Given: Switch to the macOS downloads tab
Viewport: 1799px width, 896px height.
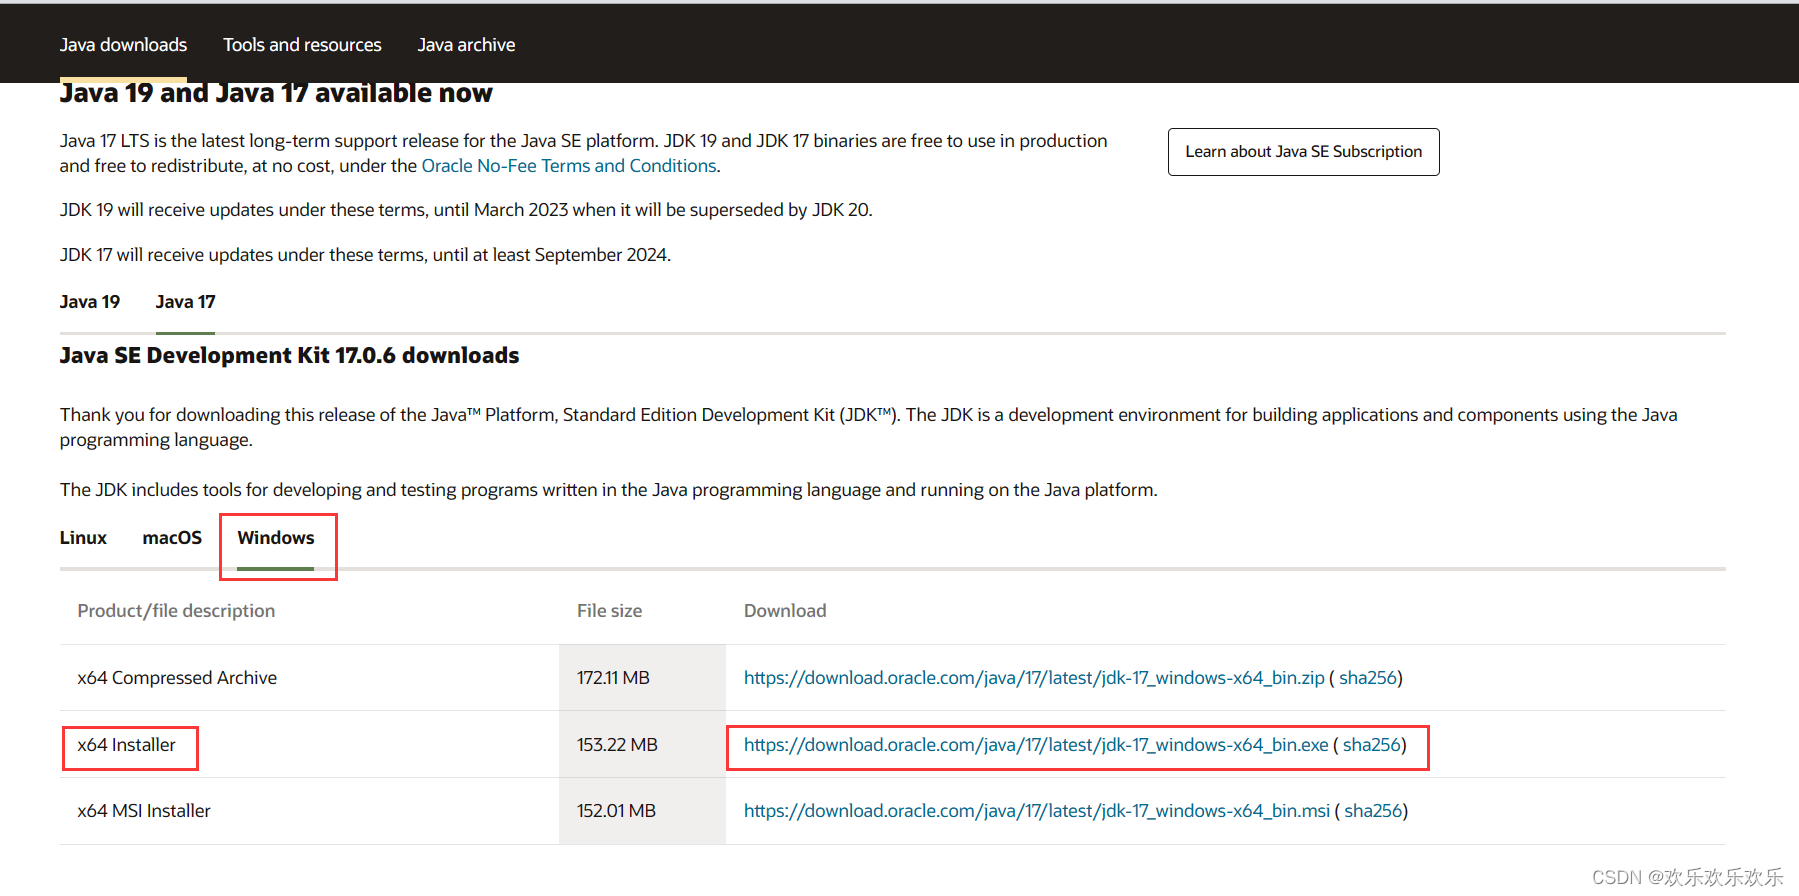Looking at the screenshot, I should click(x=172, y=538).
